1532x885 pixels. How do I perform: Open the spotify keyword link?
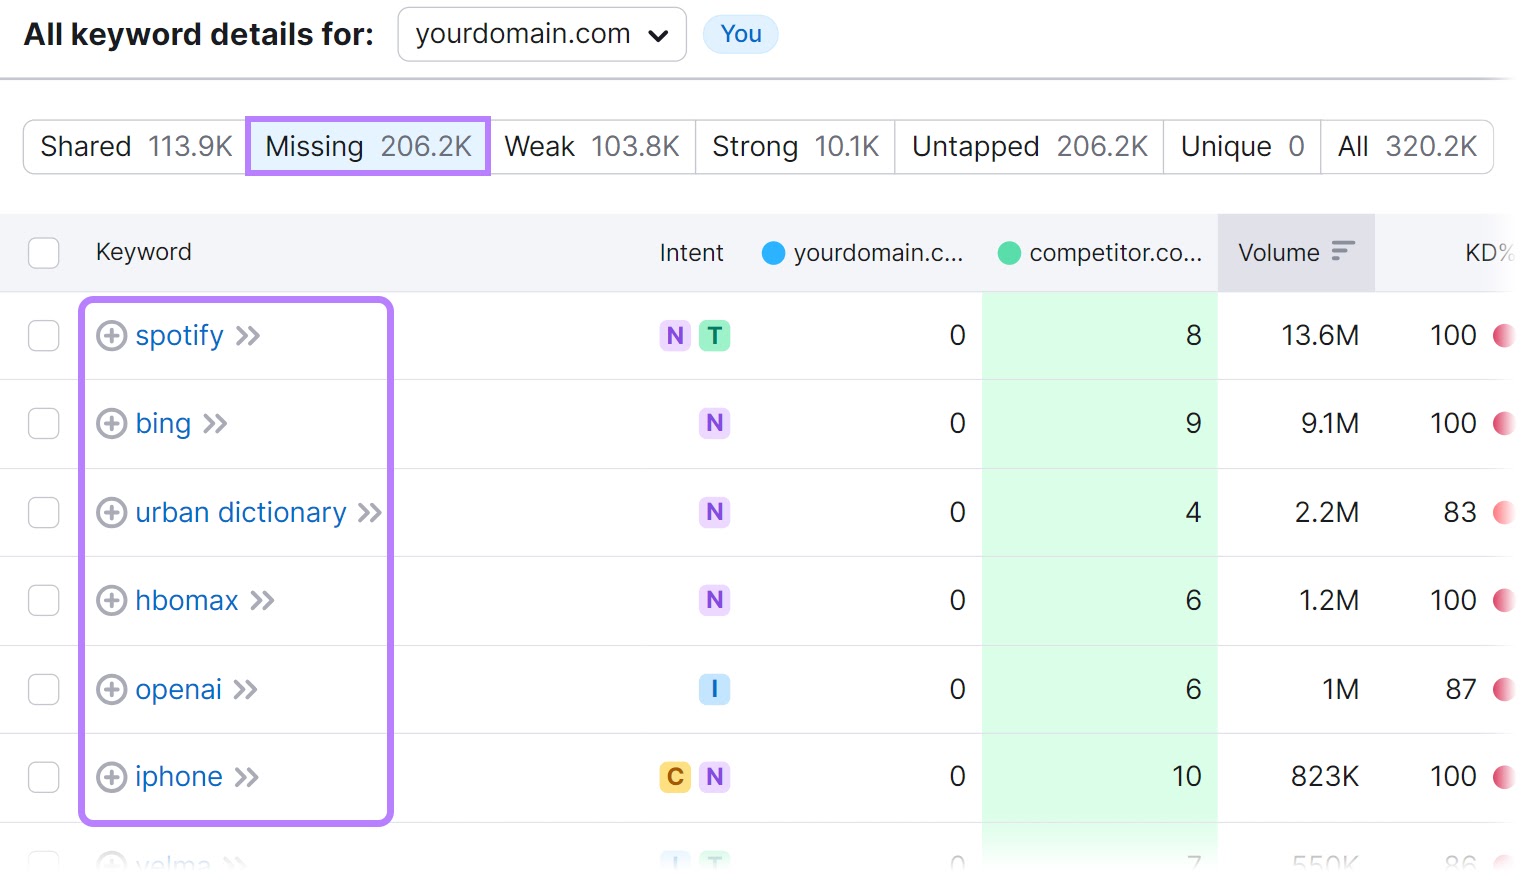[180, 336]
